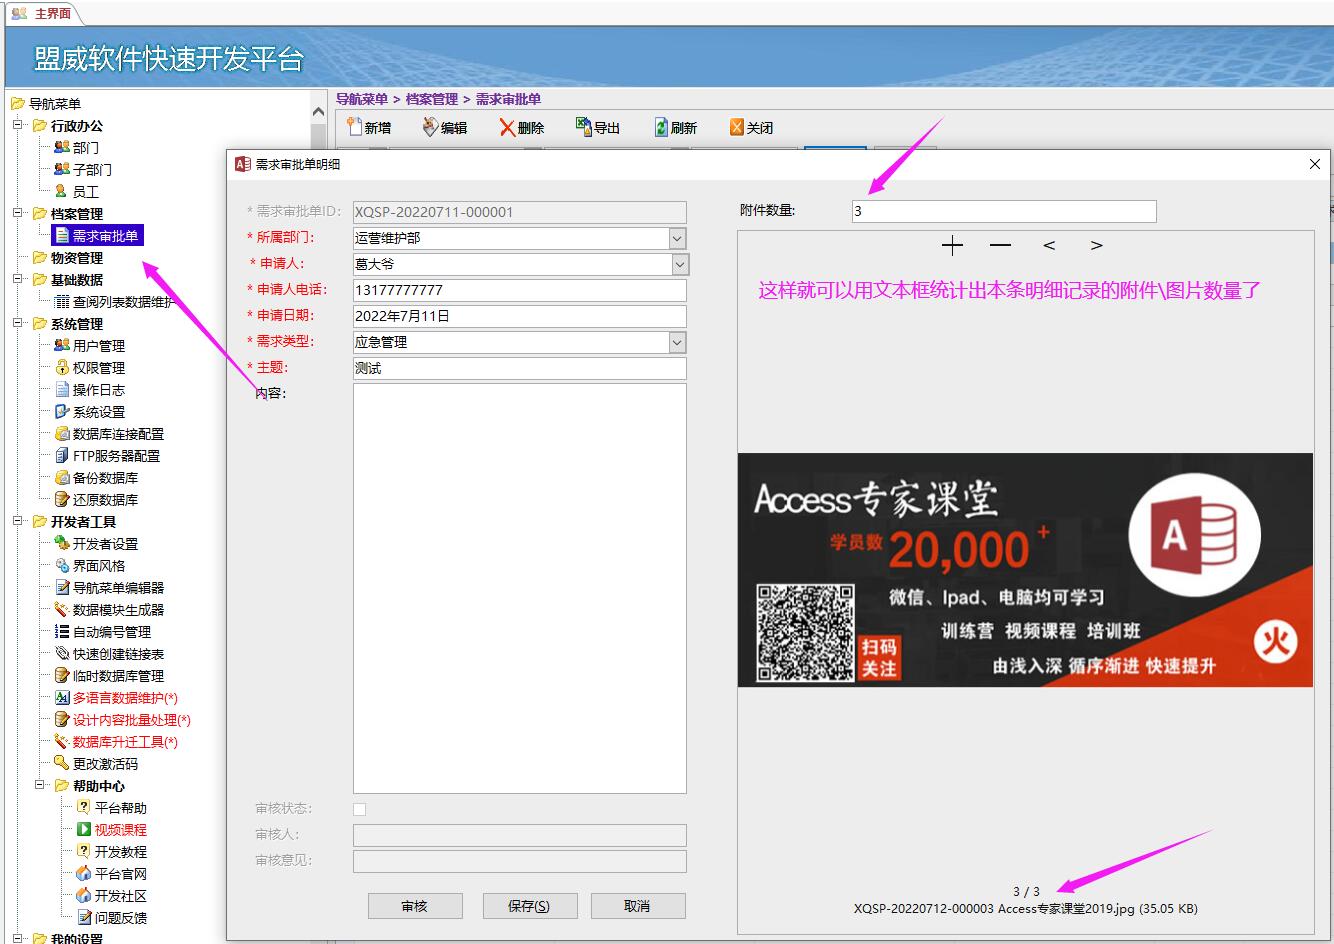Open 界面风格 item
The width and height of the screenshot is (1334, 944).
(x=98, y=566)
